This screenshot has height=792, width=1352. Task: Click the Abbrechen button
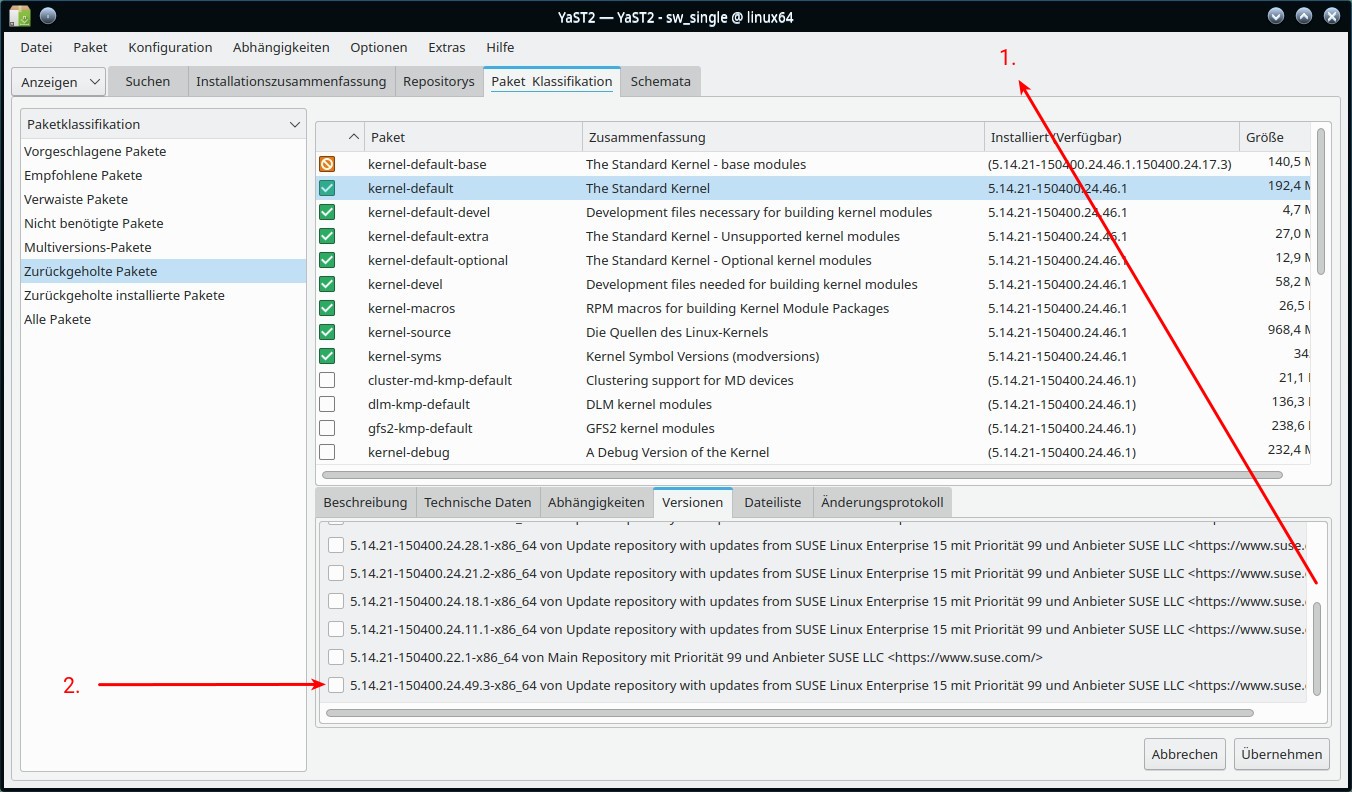(x=1185, y=754)
